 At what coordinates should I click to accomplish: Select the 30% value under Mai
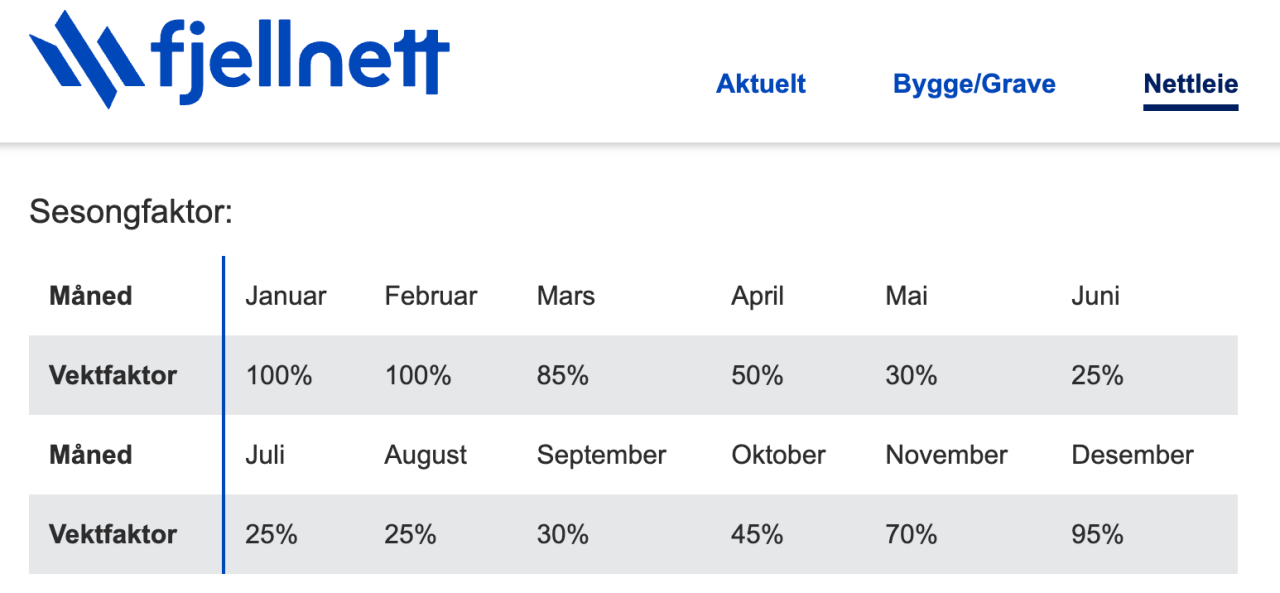pyautogui.click(x=911, y=376)
